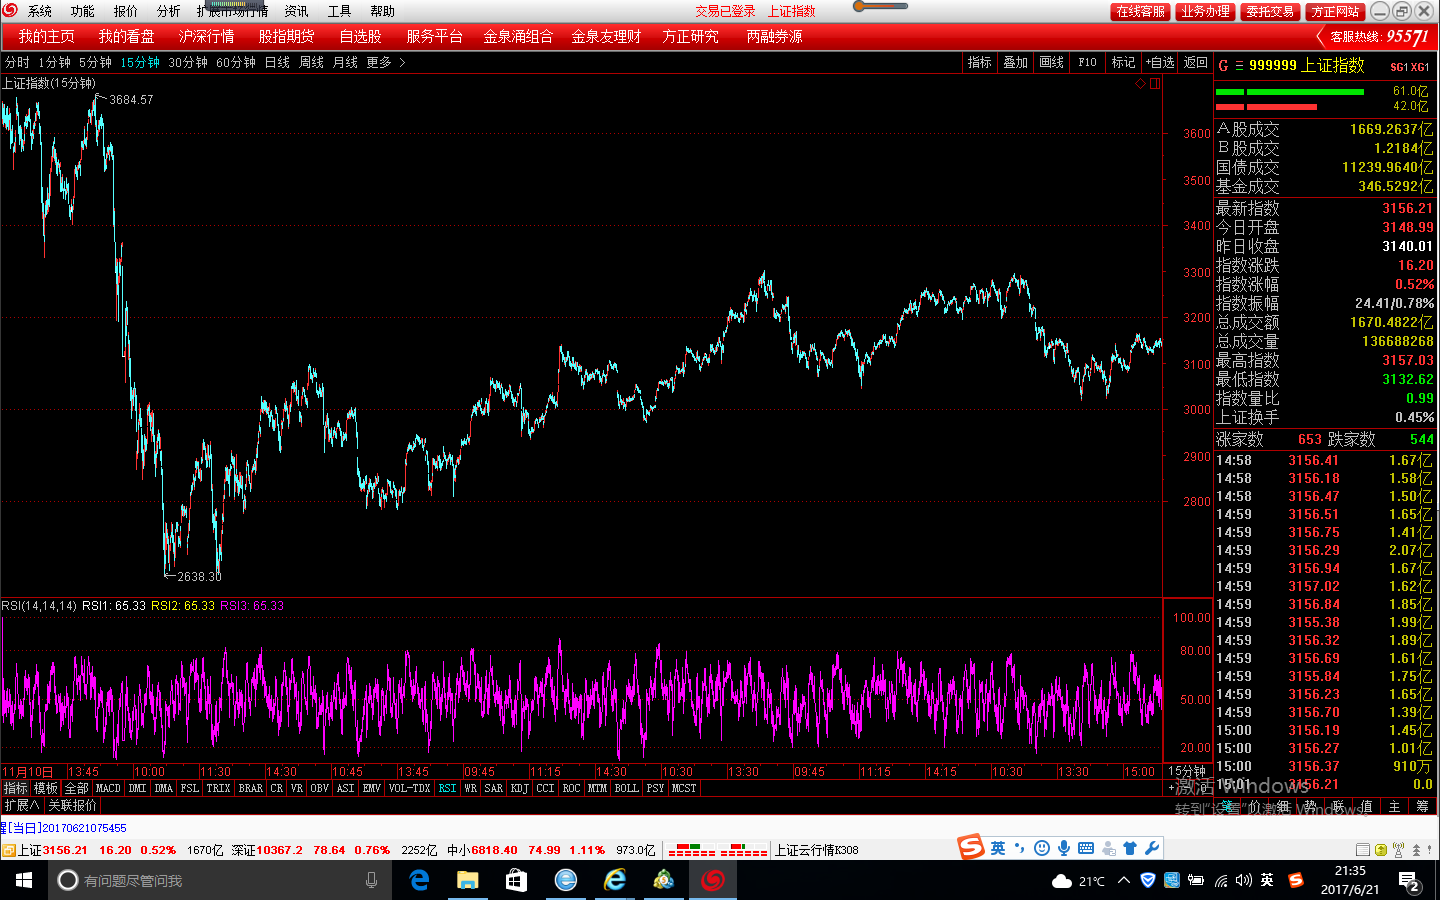The width and height of the screenshot is (1440, 900).
Task: Open Sogou skin shirt icon
Action: coord(1130,848)
